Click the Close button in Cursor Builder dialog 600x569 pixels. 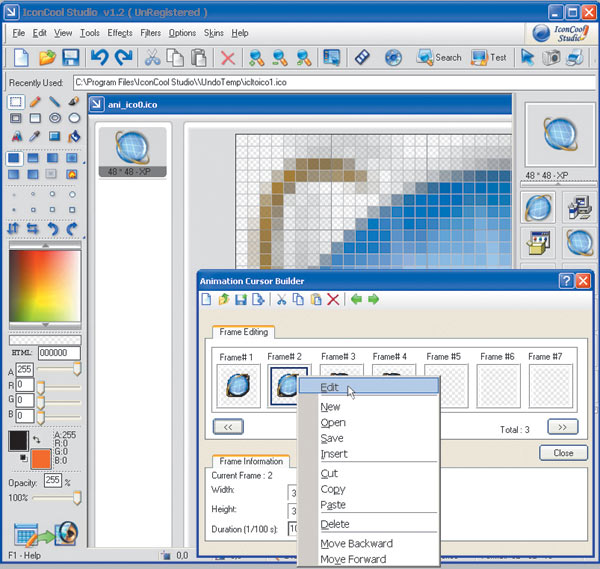click(563, 453)
